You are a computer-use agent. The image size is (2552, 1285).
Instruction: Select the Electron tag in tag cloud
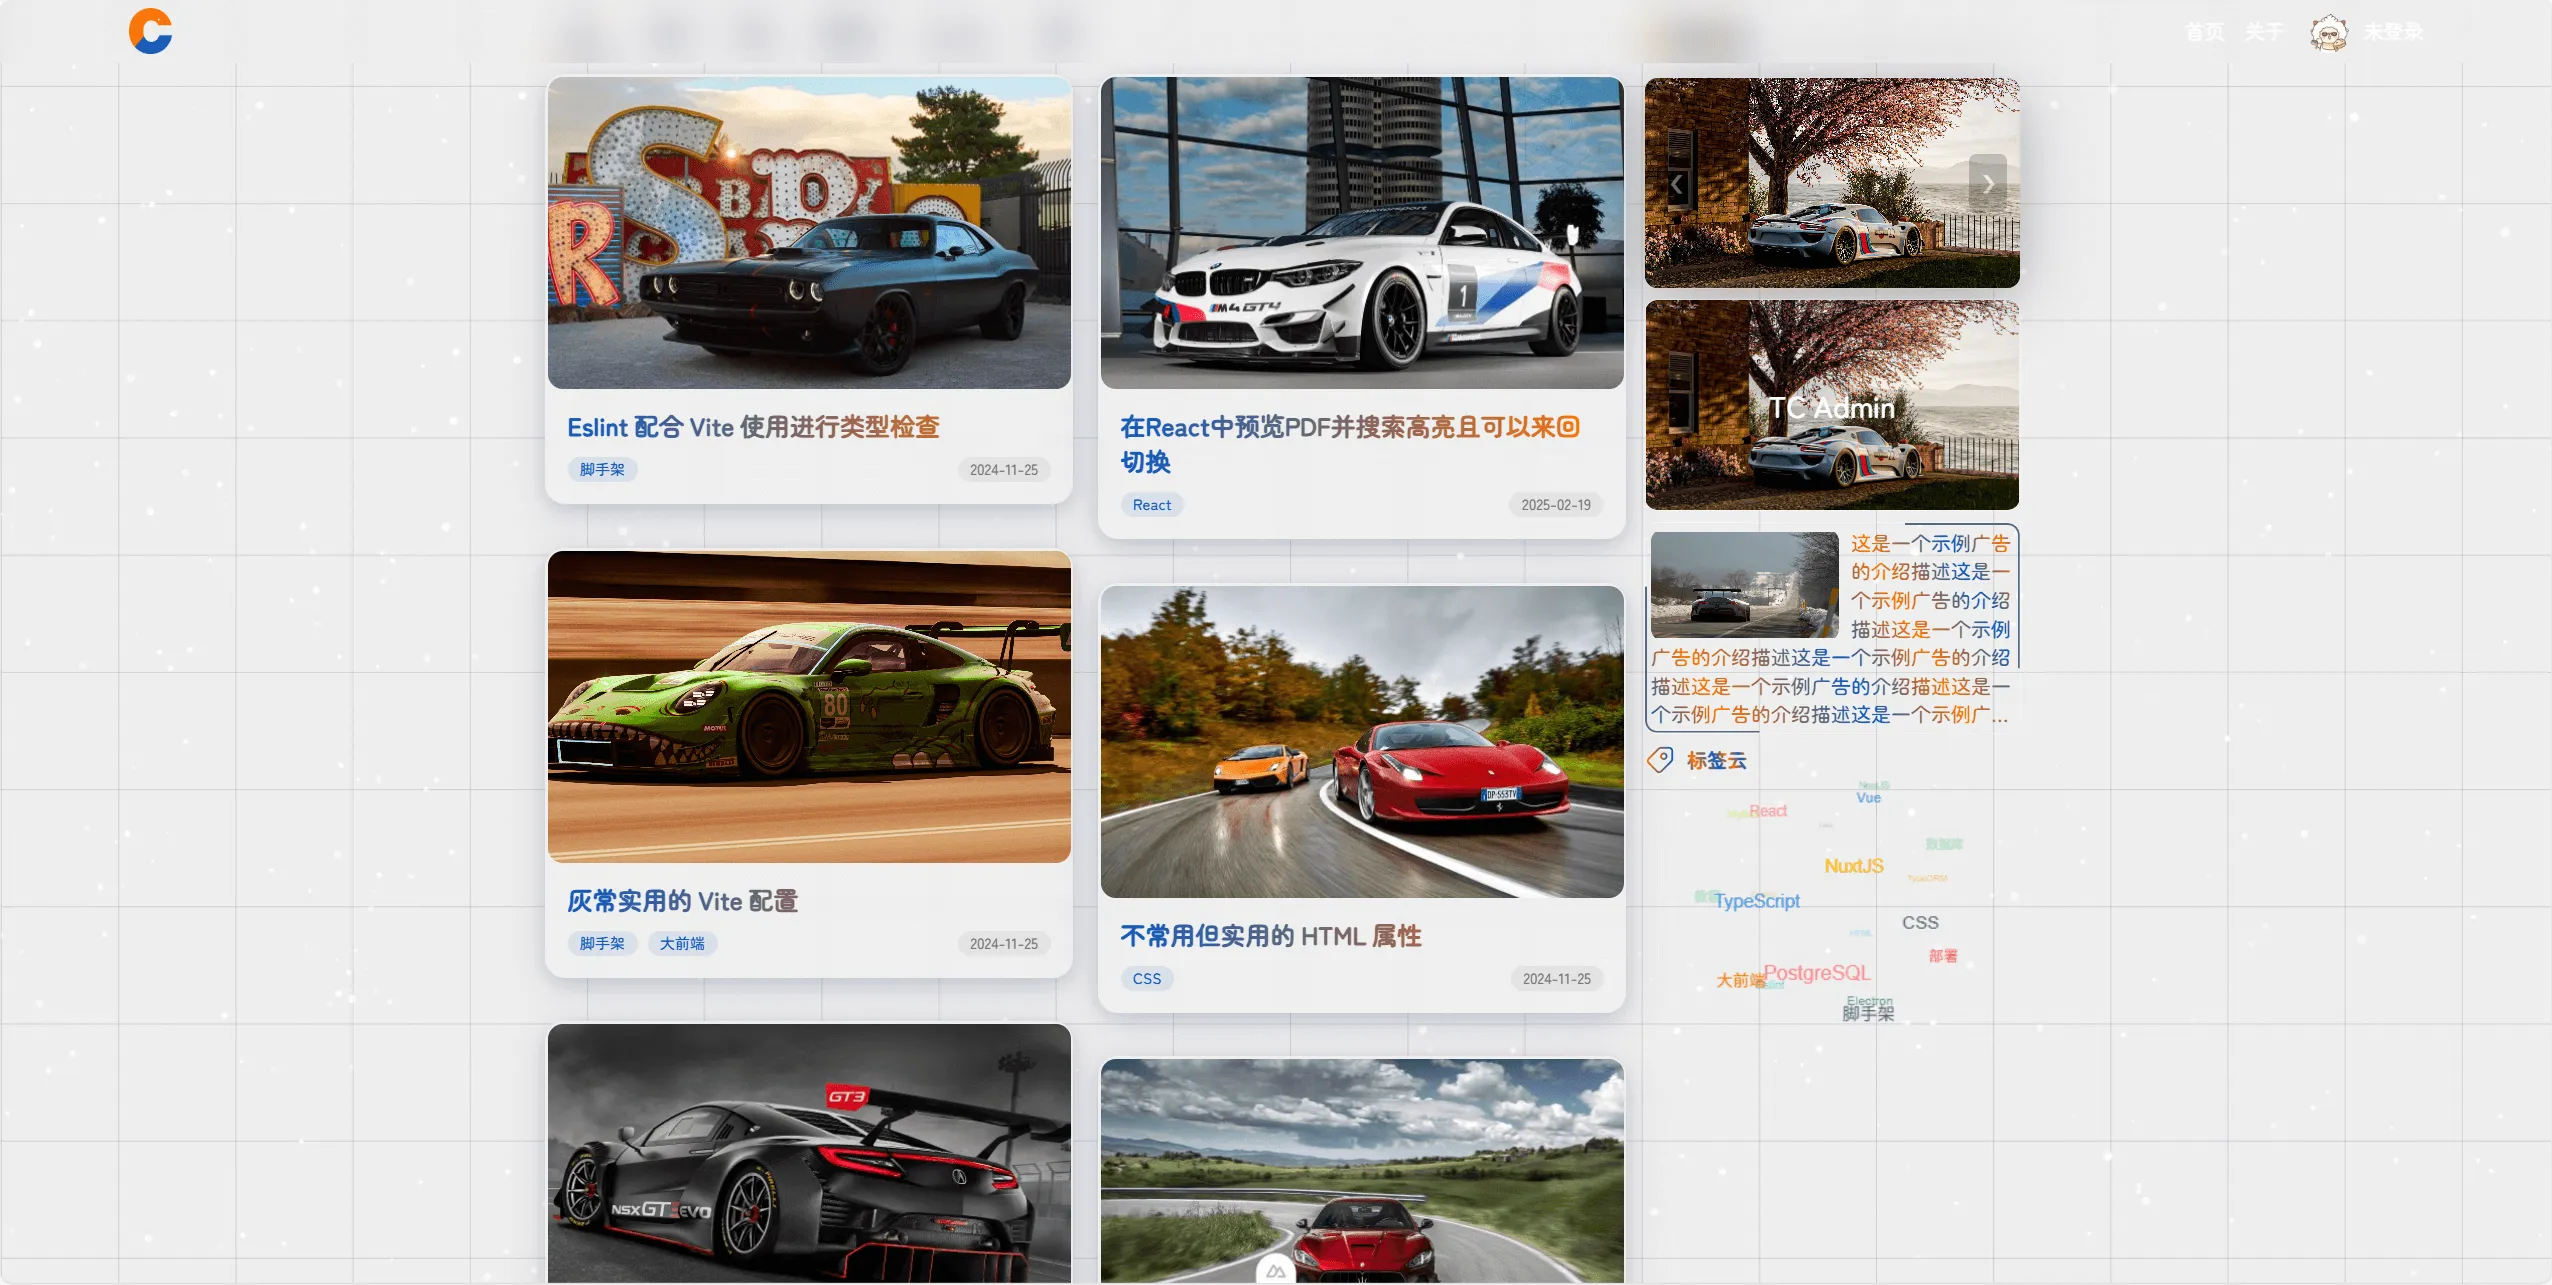pyautogui.click(x=1869, y=1000)
